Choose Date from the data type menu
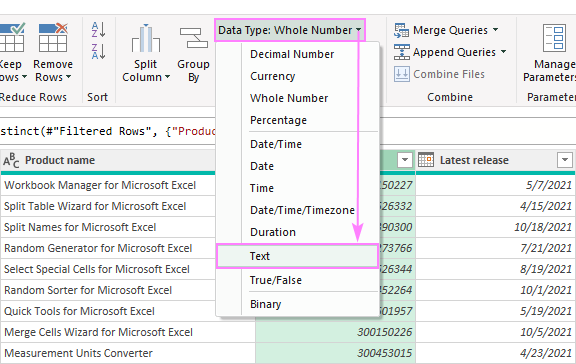Image resolution: width=576 pixels, height=364 pixels. click(262, 166)
